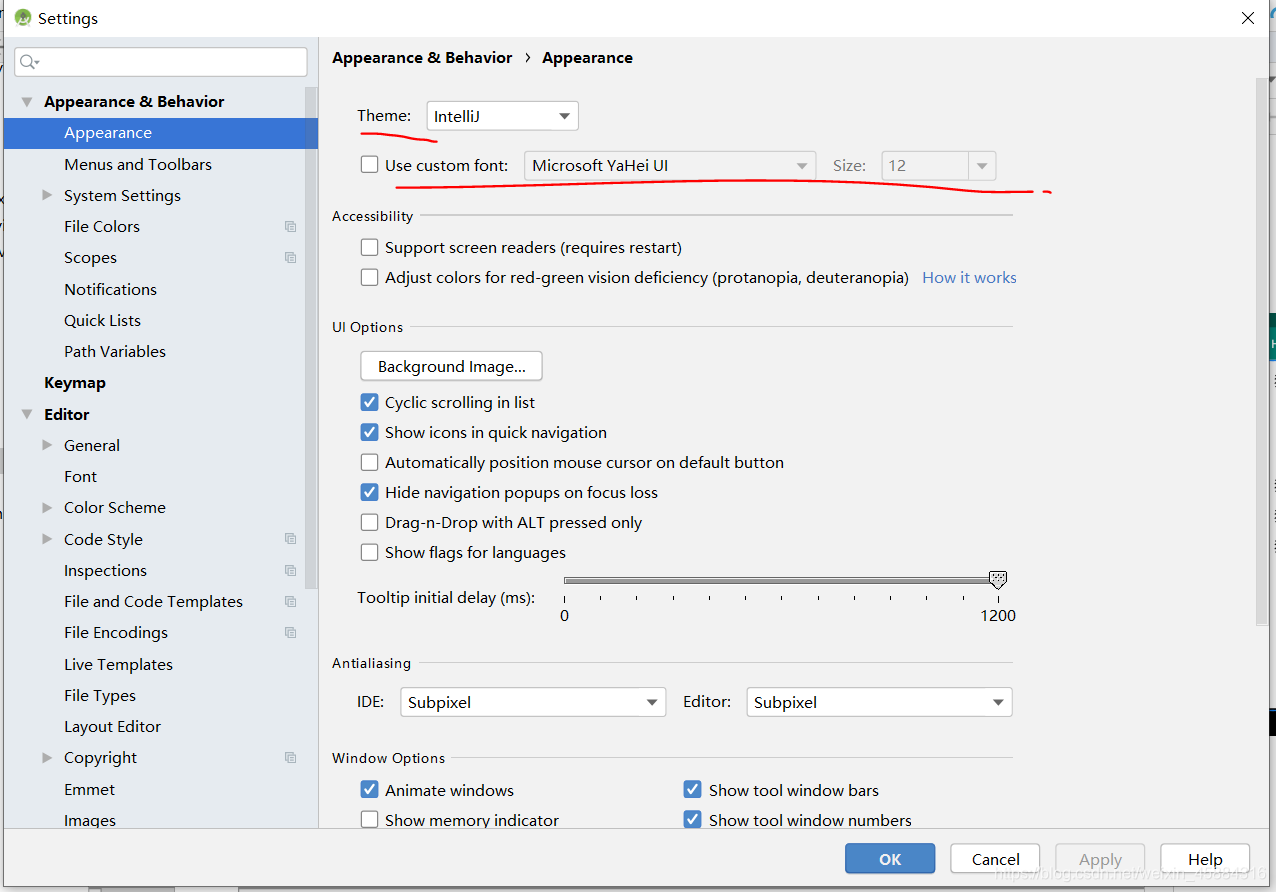The height and width of the screenshot is (892, 1276).
Task: Uncheck Cyclic scrolling in list
Action: 370,402
